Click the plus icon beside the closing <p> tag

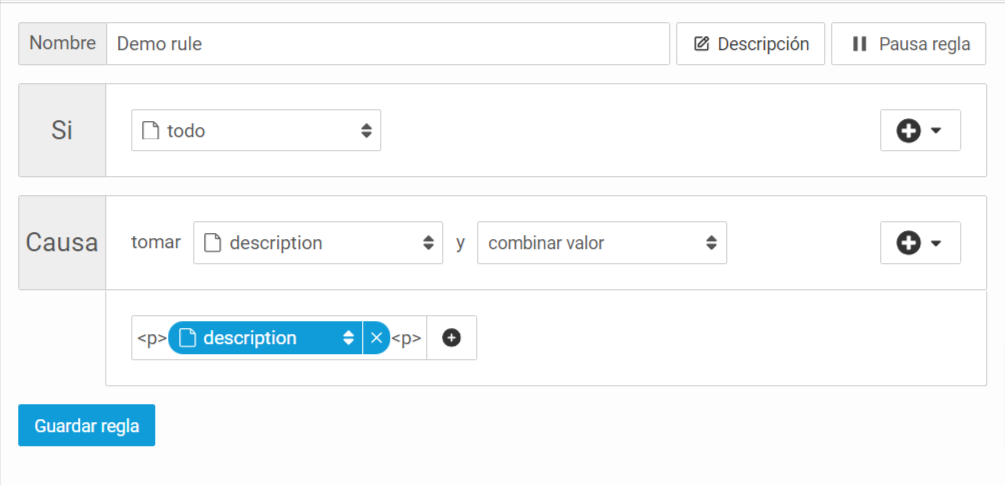452,338
